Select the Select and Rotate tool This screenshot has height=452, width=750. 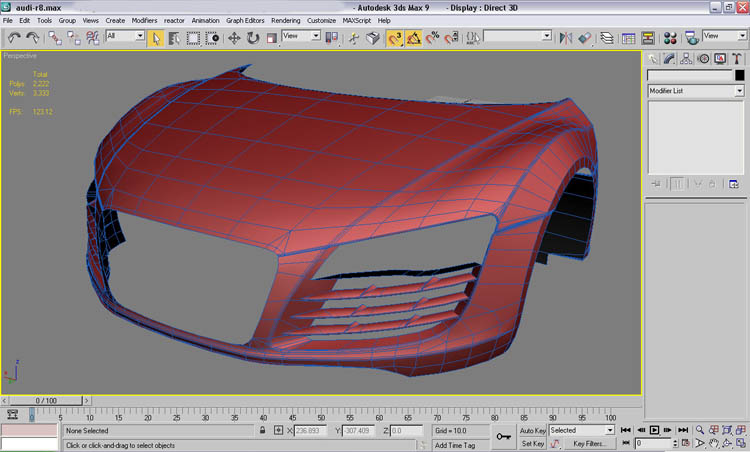(x=252, y=38)
